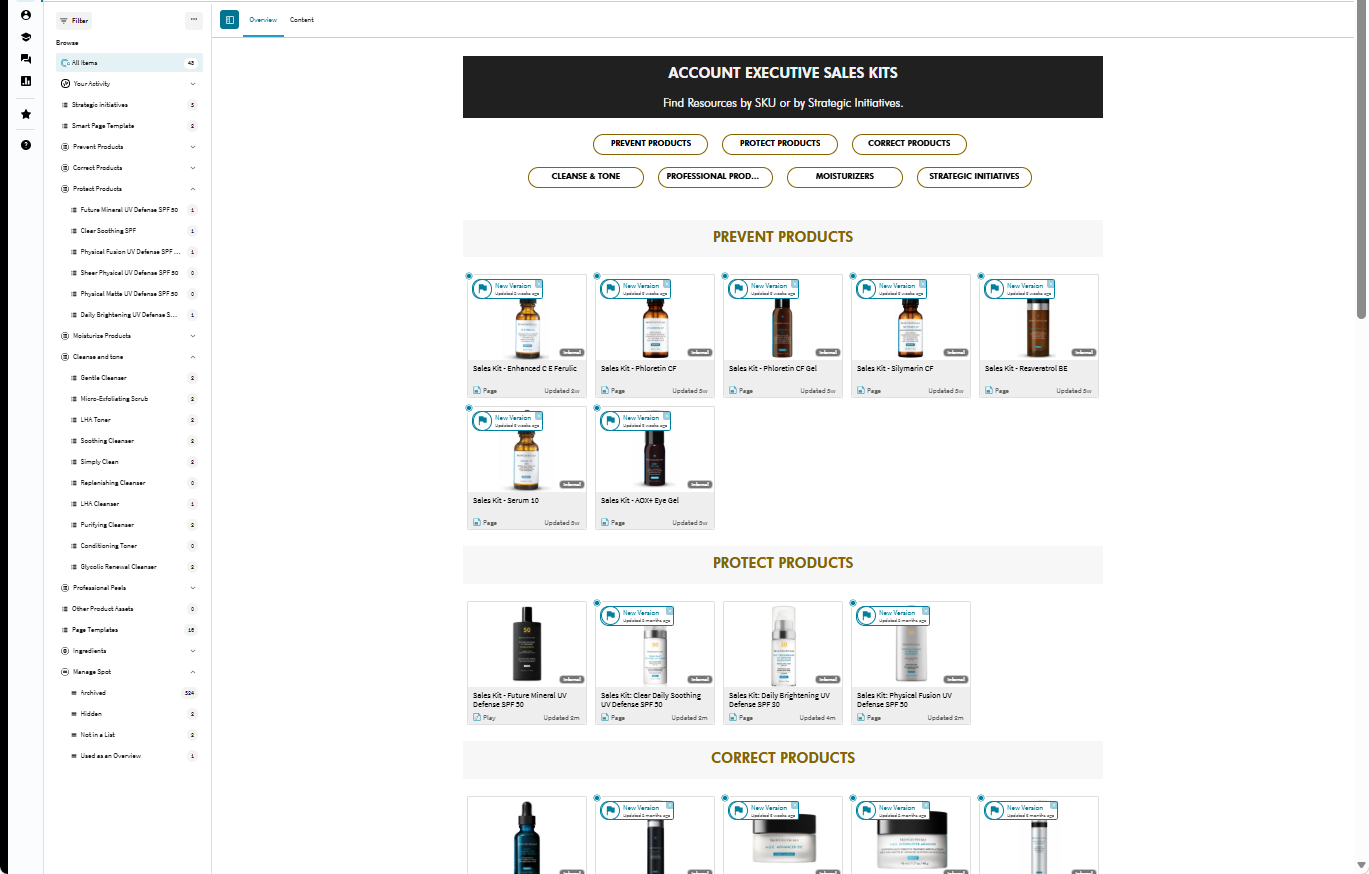Click the graduation cap learning icon
Screen dimensions: 1369x874
(x=26, y=37)
